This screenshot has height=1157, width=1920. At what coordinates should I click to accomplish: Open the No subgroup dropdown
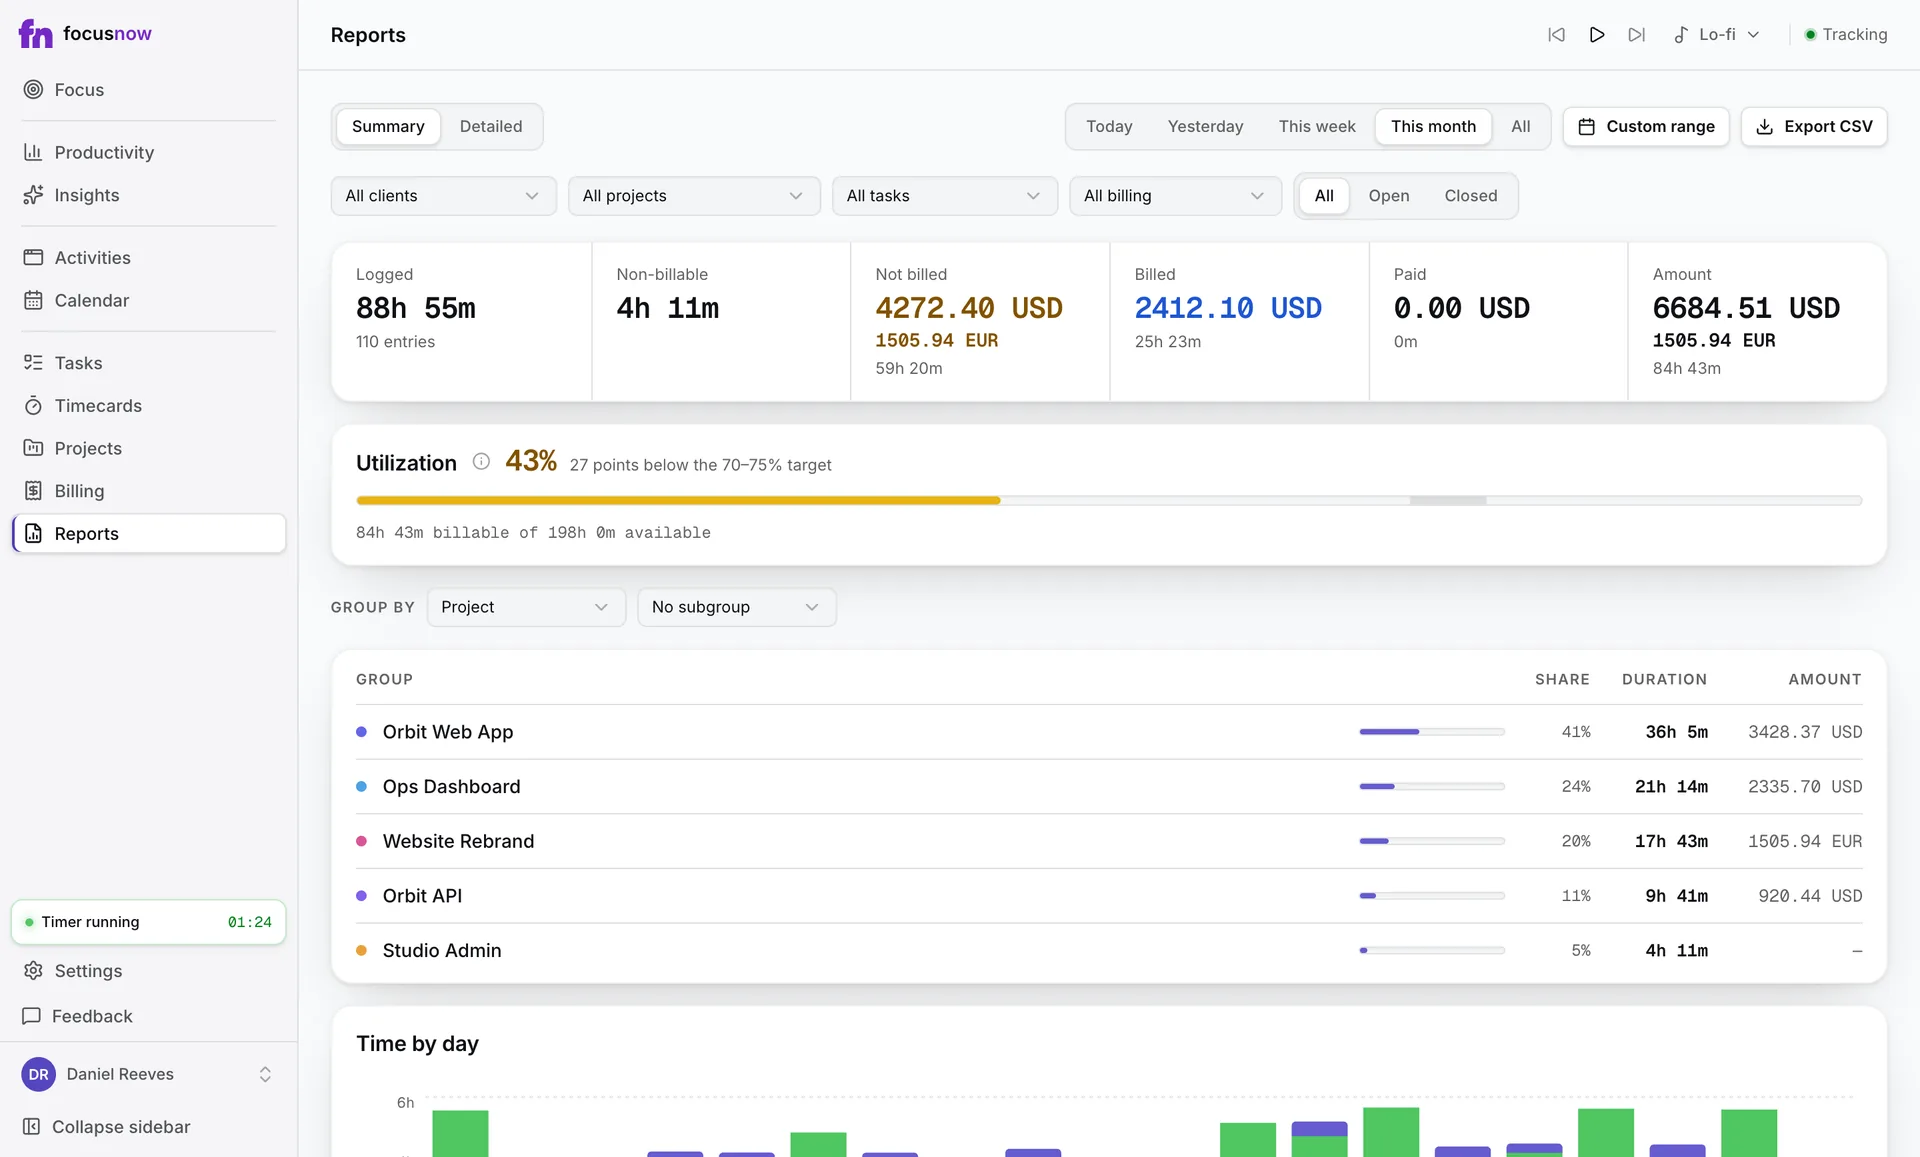737,607
